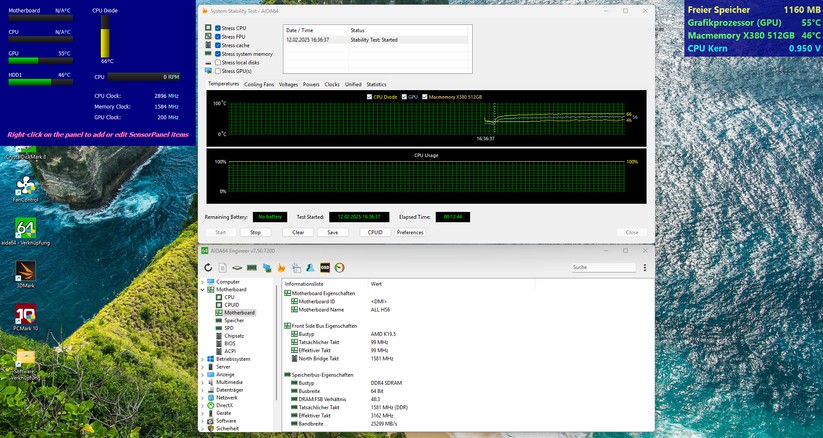823x438 pixels.
Task: Expand the Betriebssystem tree node
Action: pyautogui.click(x=203, y=359)
